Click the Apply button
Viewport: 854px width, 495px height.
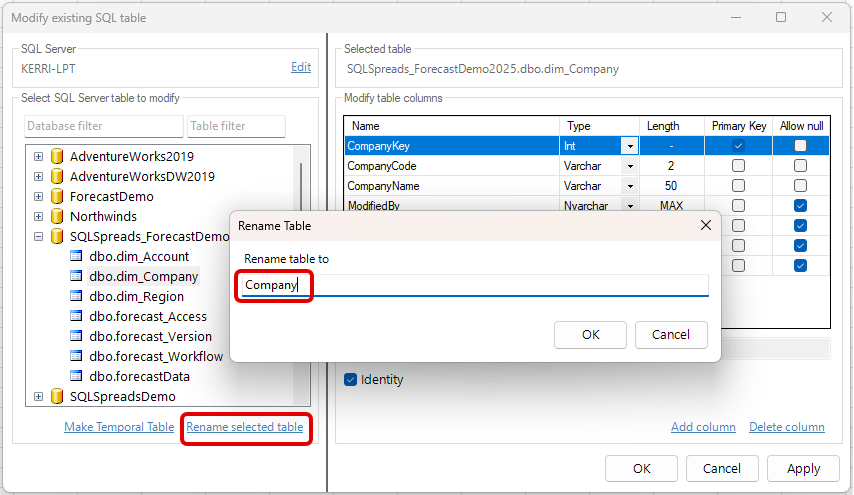click(x=803, y=468)
